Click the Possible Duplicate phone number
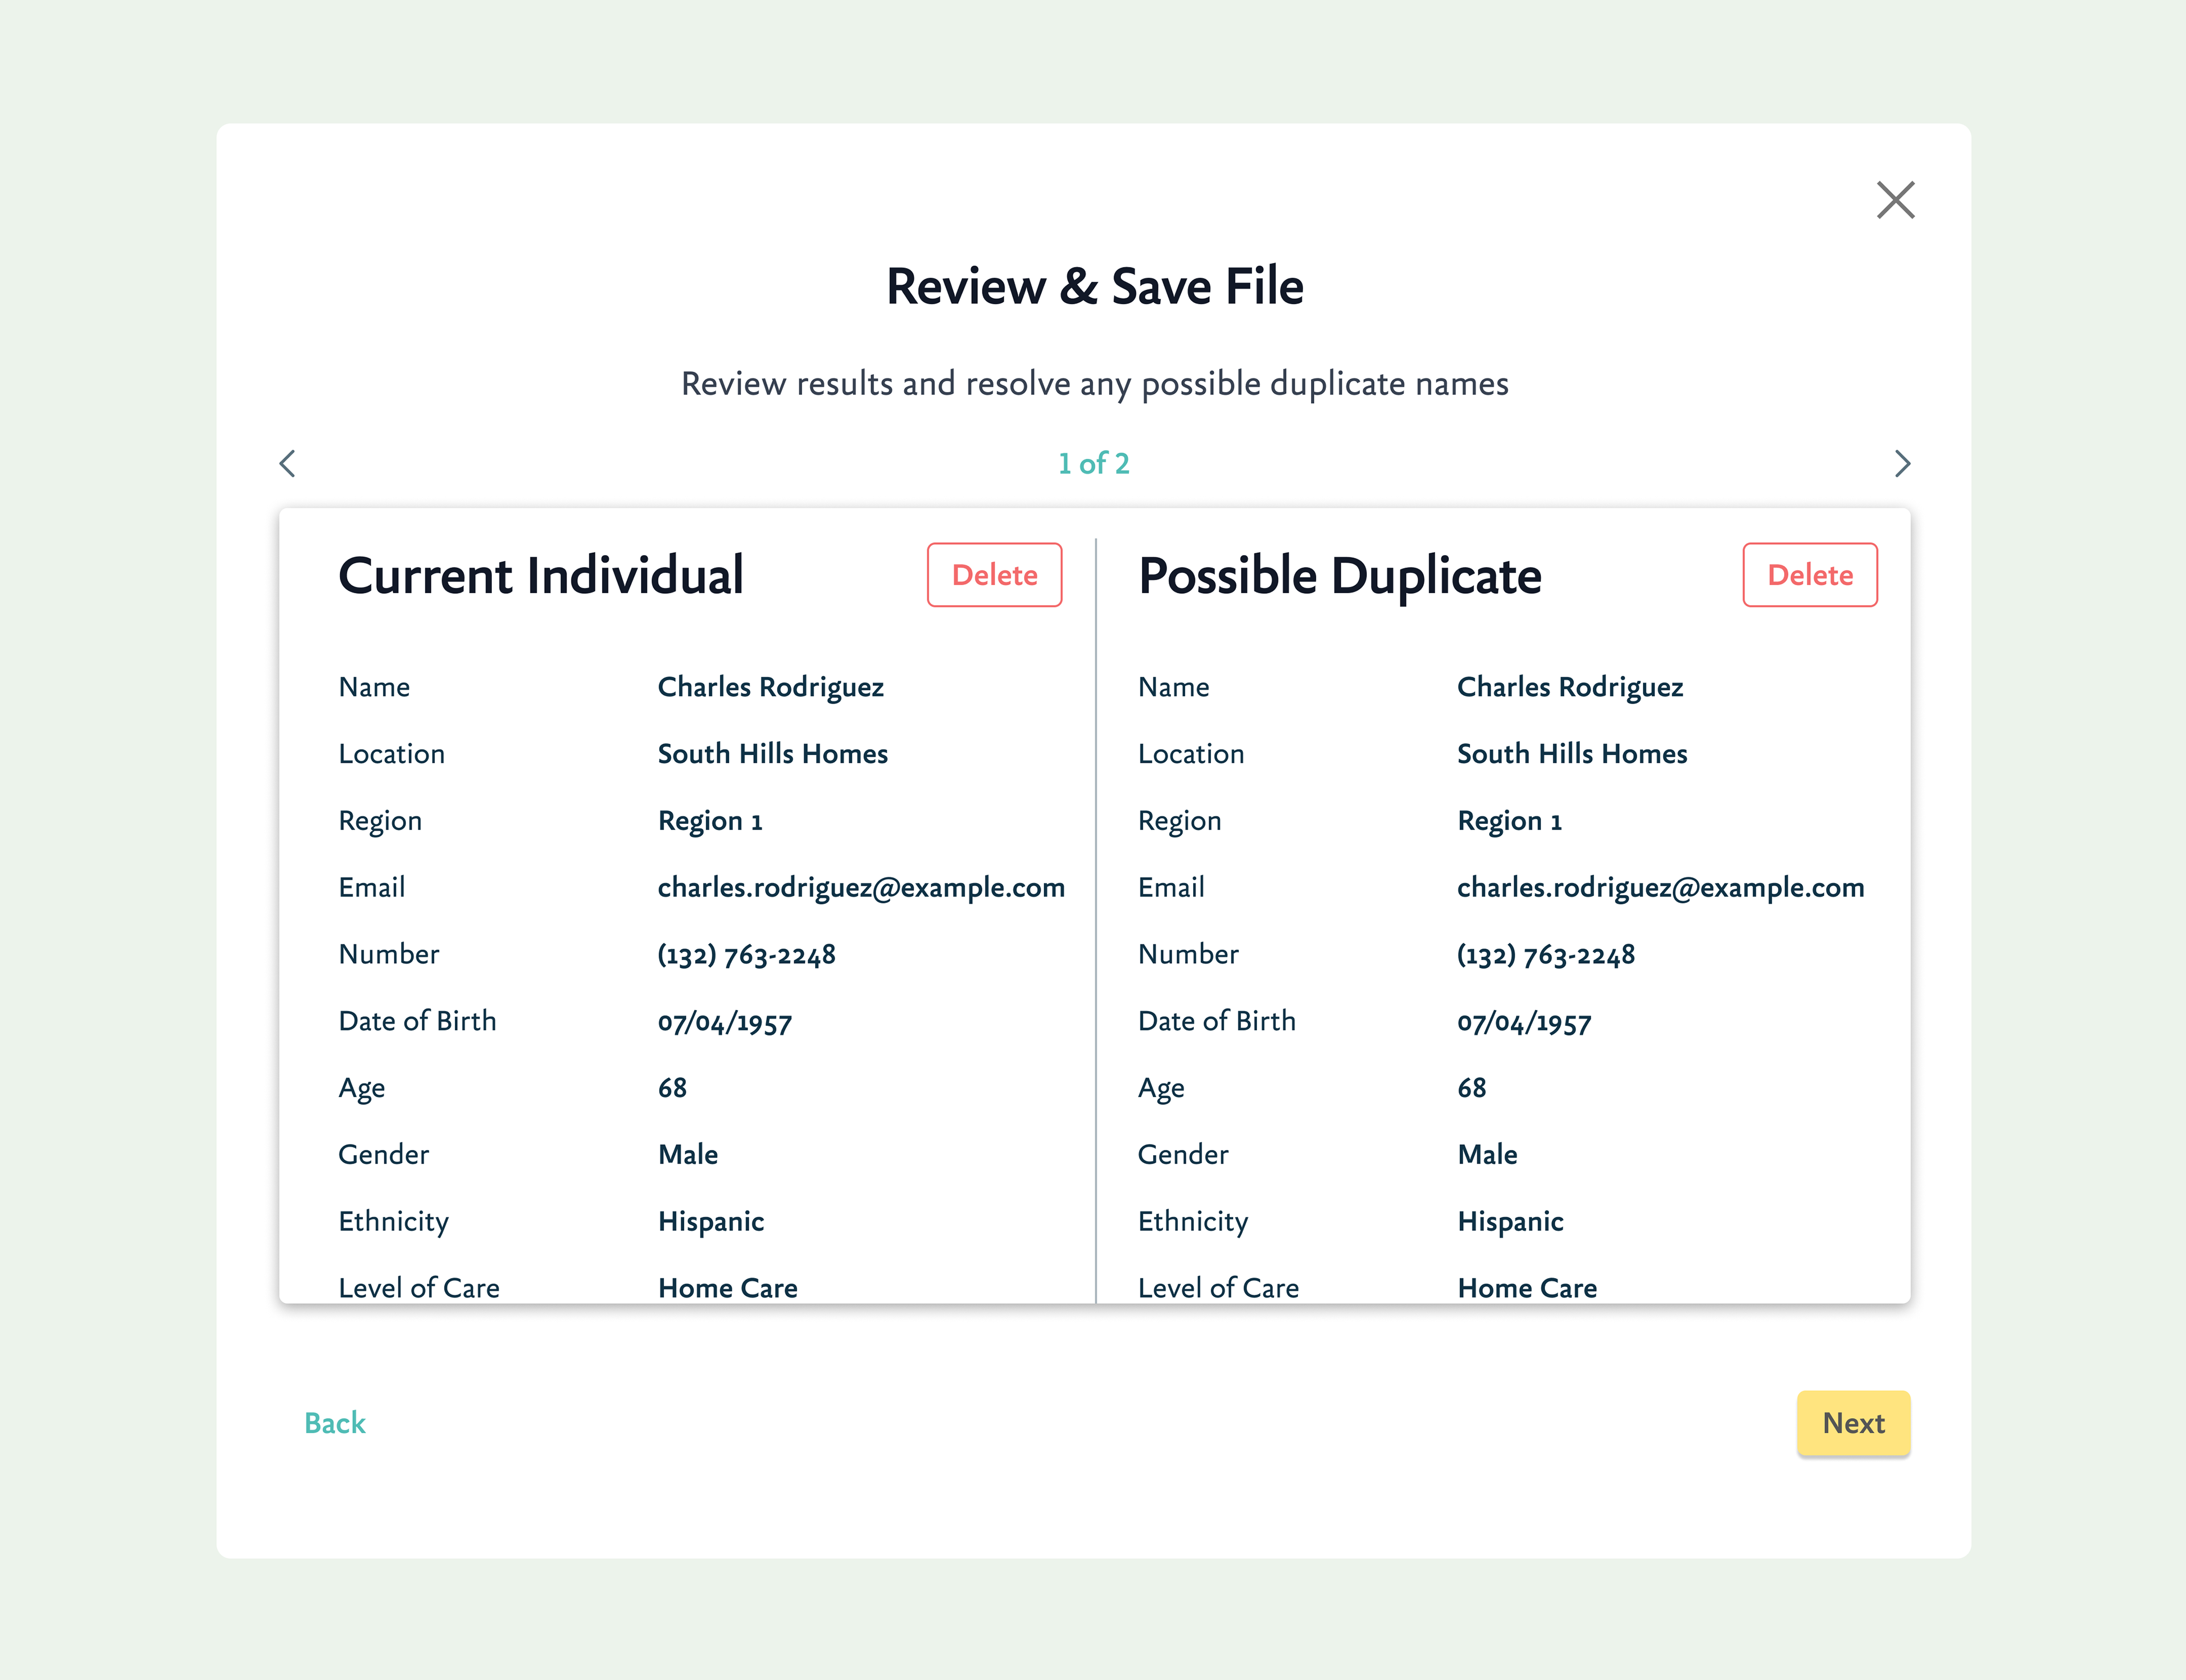Viewport: 2186px width, 1680px height. [1546, 955]
